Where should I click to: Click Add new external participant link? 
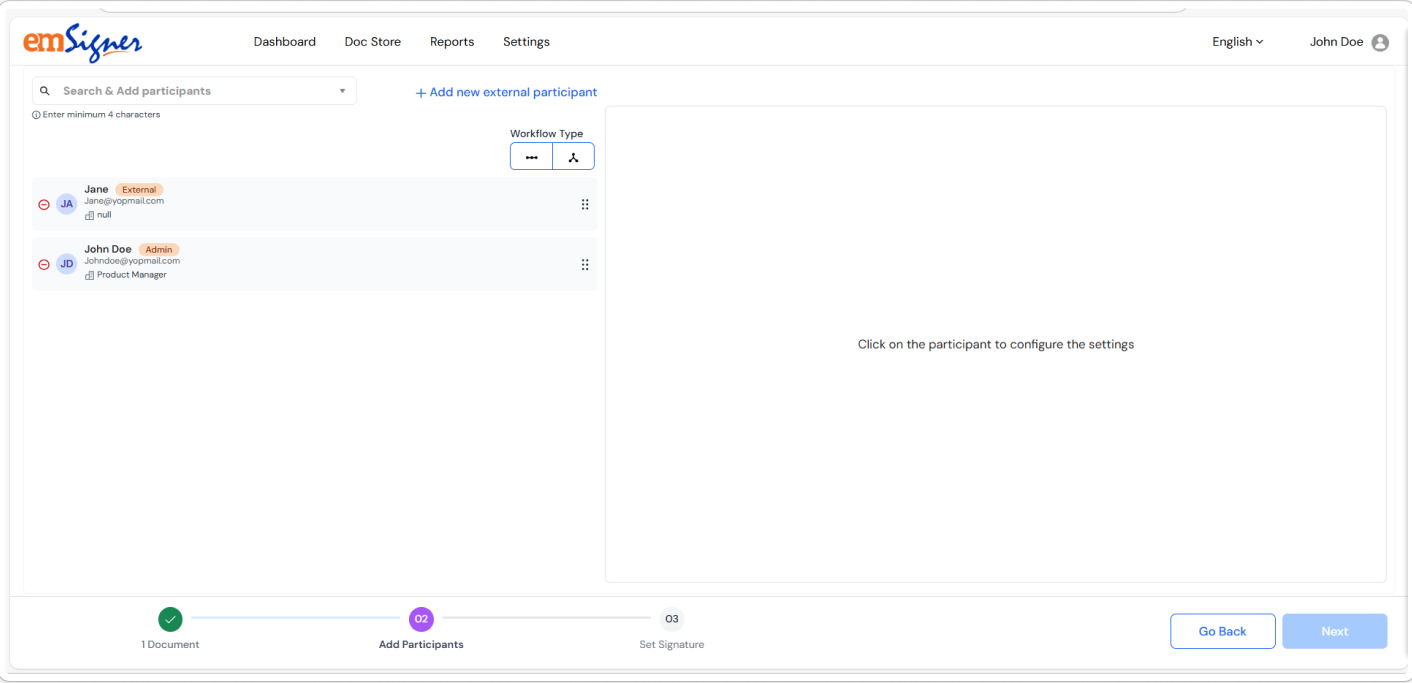pyautogui.click(x=506, y=92)
